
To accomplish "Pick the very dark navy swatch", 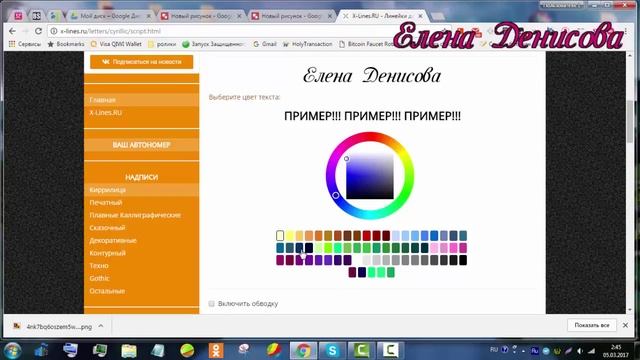I will (309, 248).
